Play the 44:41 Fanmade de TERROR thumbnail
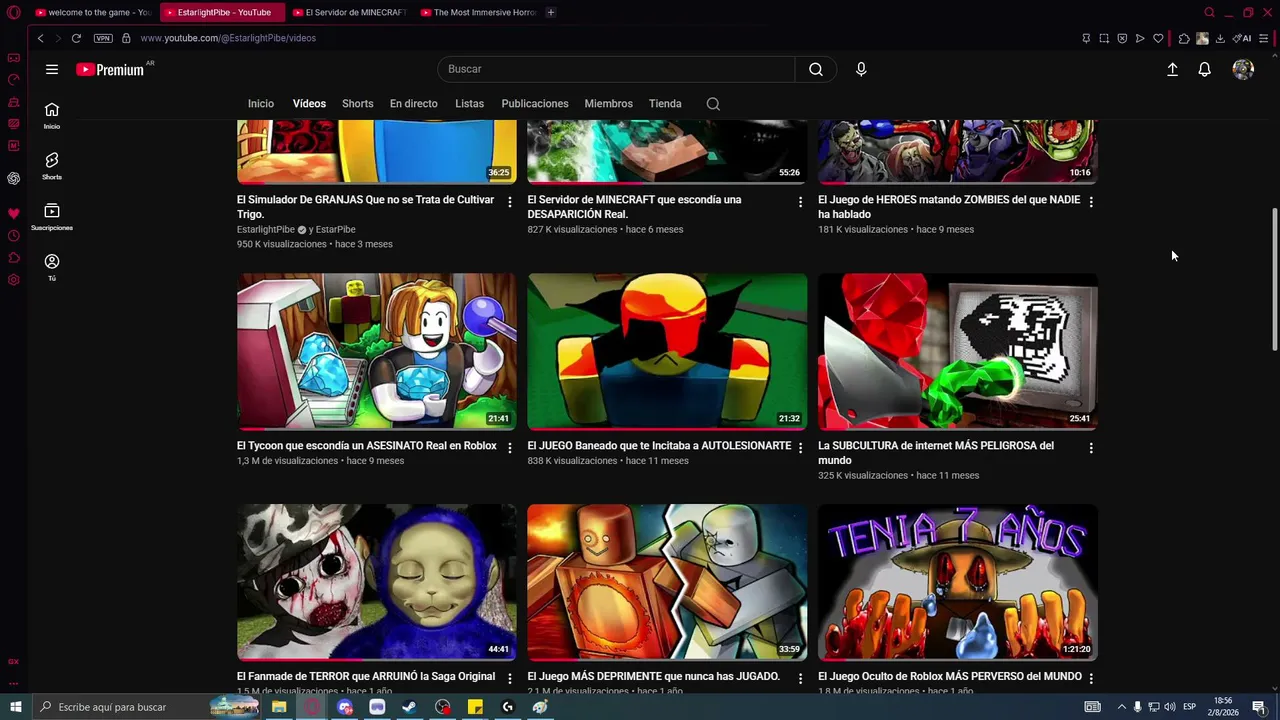The width and height of the screenshot is (1280, 720). [x=377, y=582]
